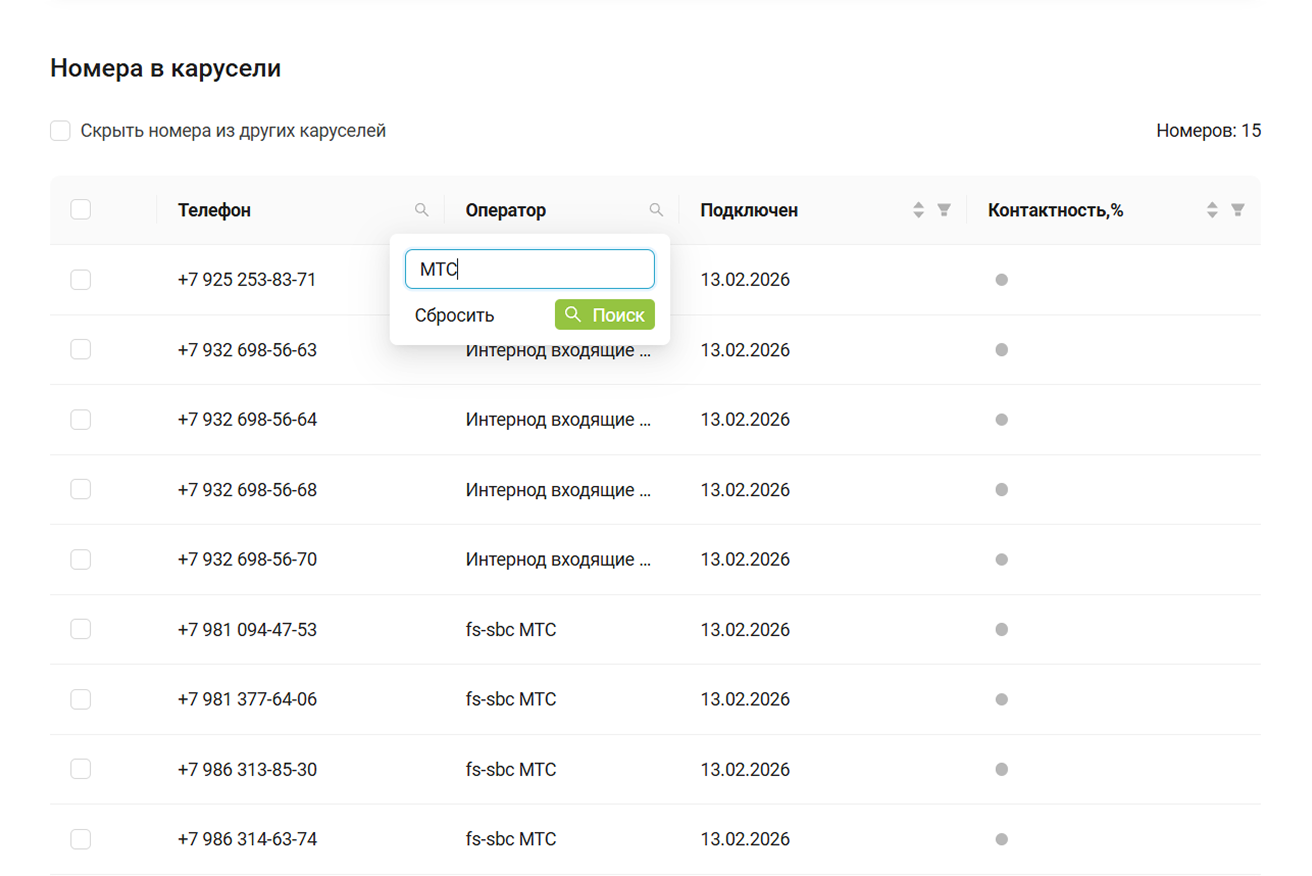The height and width of the screenshot is (876, 1312).
Task: Focus the operator search field containing МТС
Action: click(x=530, y=269)
